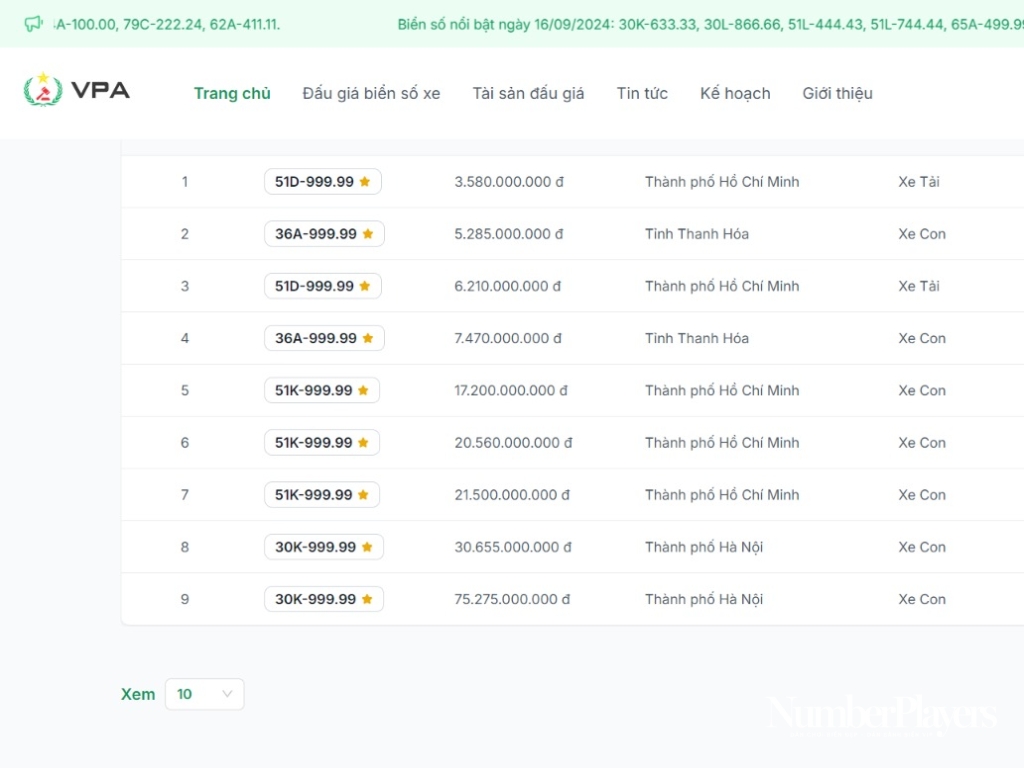Open the Tin tức page
This screenshot has width=1024, height=768.
click(642, 93)
